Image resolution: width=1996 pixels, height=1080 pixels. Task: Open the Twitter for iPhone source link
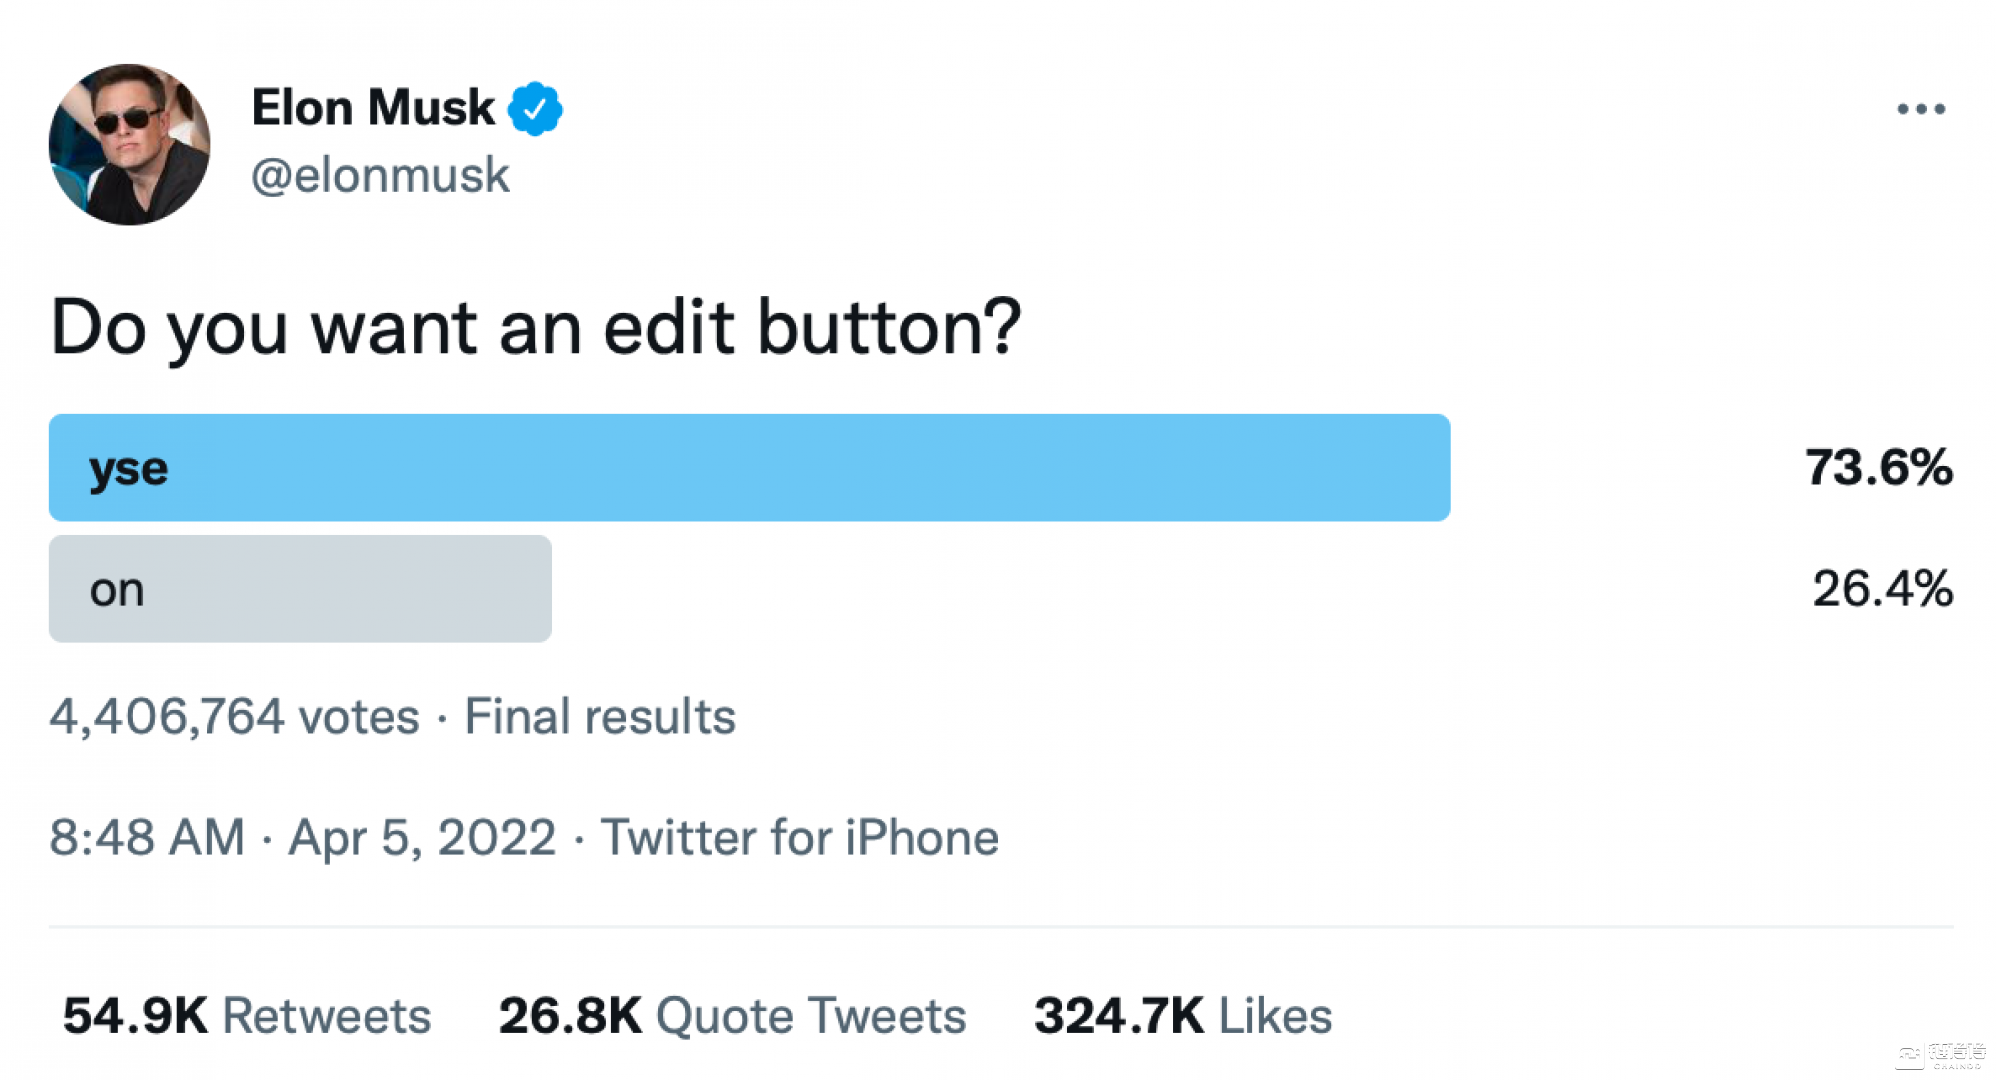point(799,837)
